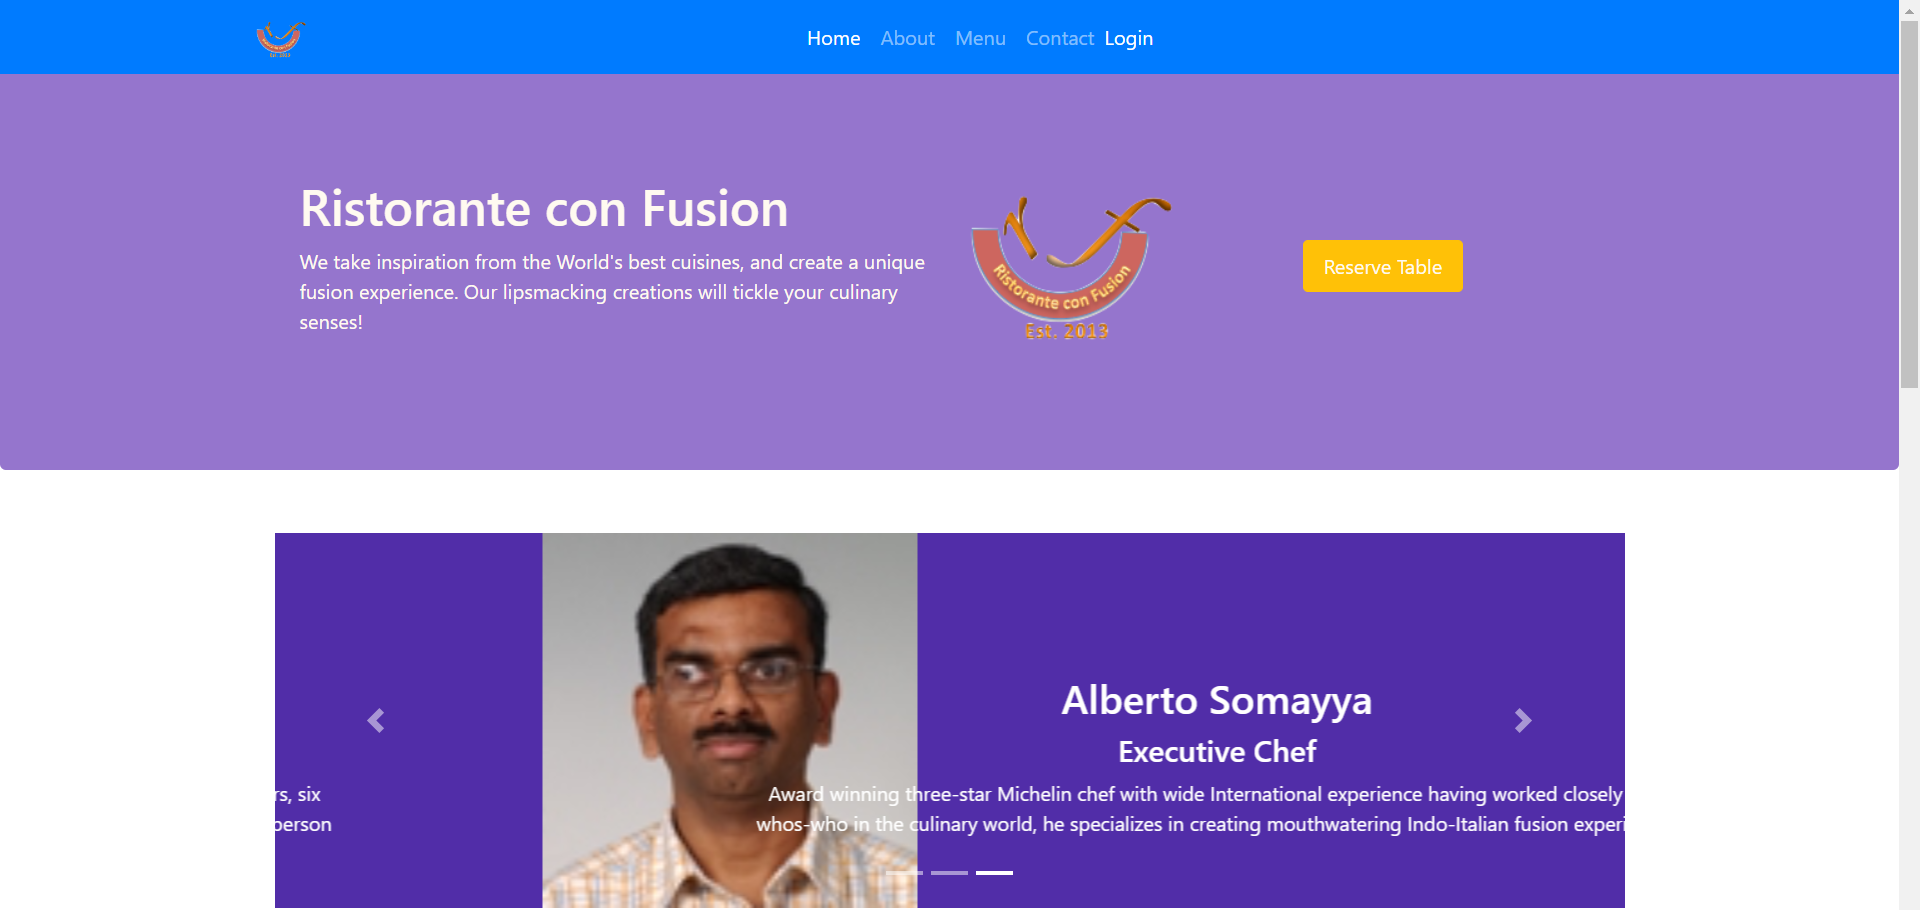Click the Ristorante con Fusion title
The height and width of the screenshot is (910, 1920).
pyautogui.click(x=544, y=209)
